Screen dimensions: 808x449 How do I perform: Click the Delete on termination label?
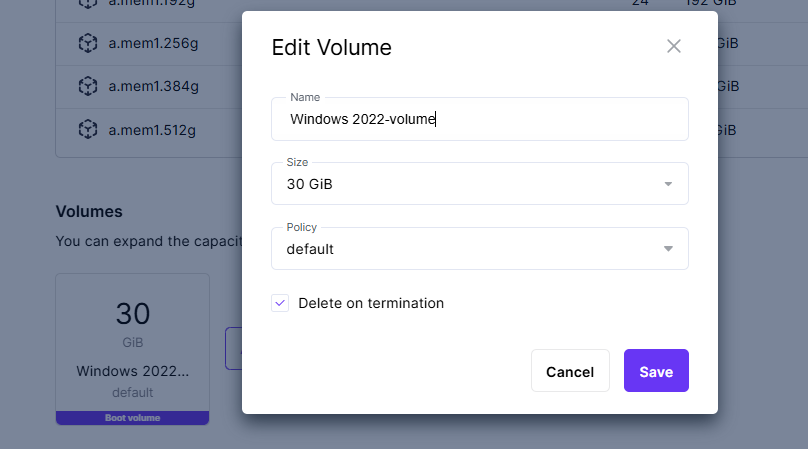[x=371, y=303]
